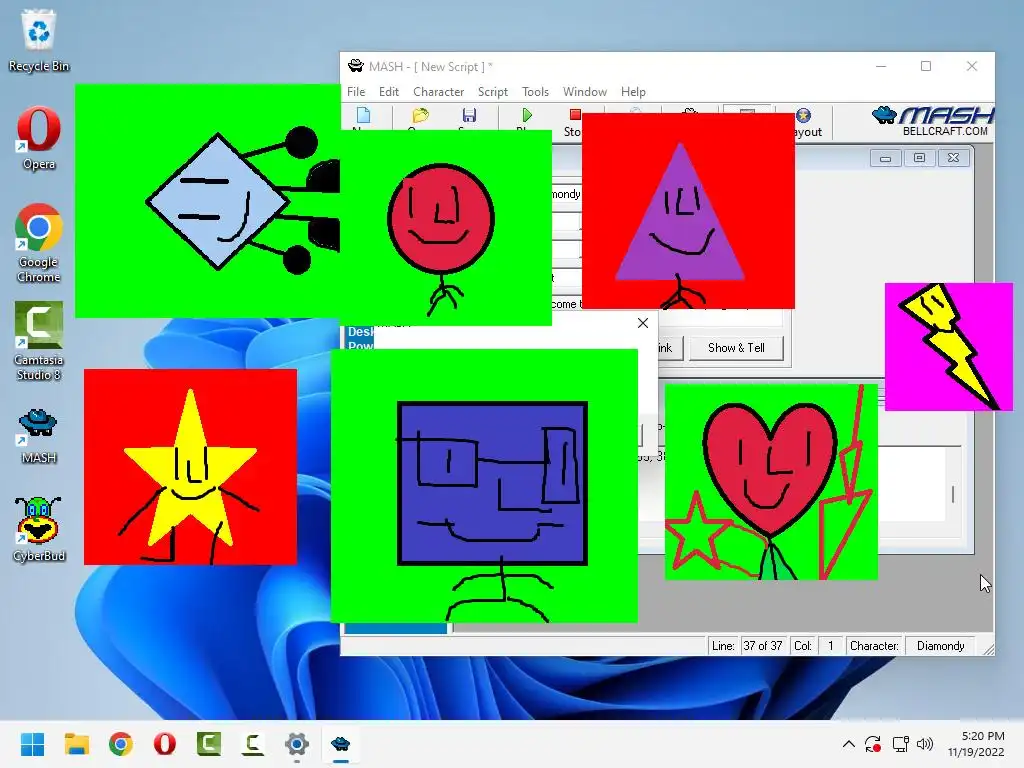
Task: Click the green Camtasia taskbar icon
Action: pyautogui.click(x=209, y=744)
